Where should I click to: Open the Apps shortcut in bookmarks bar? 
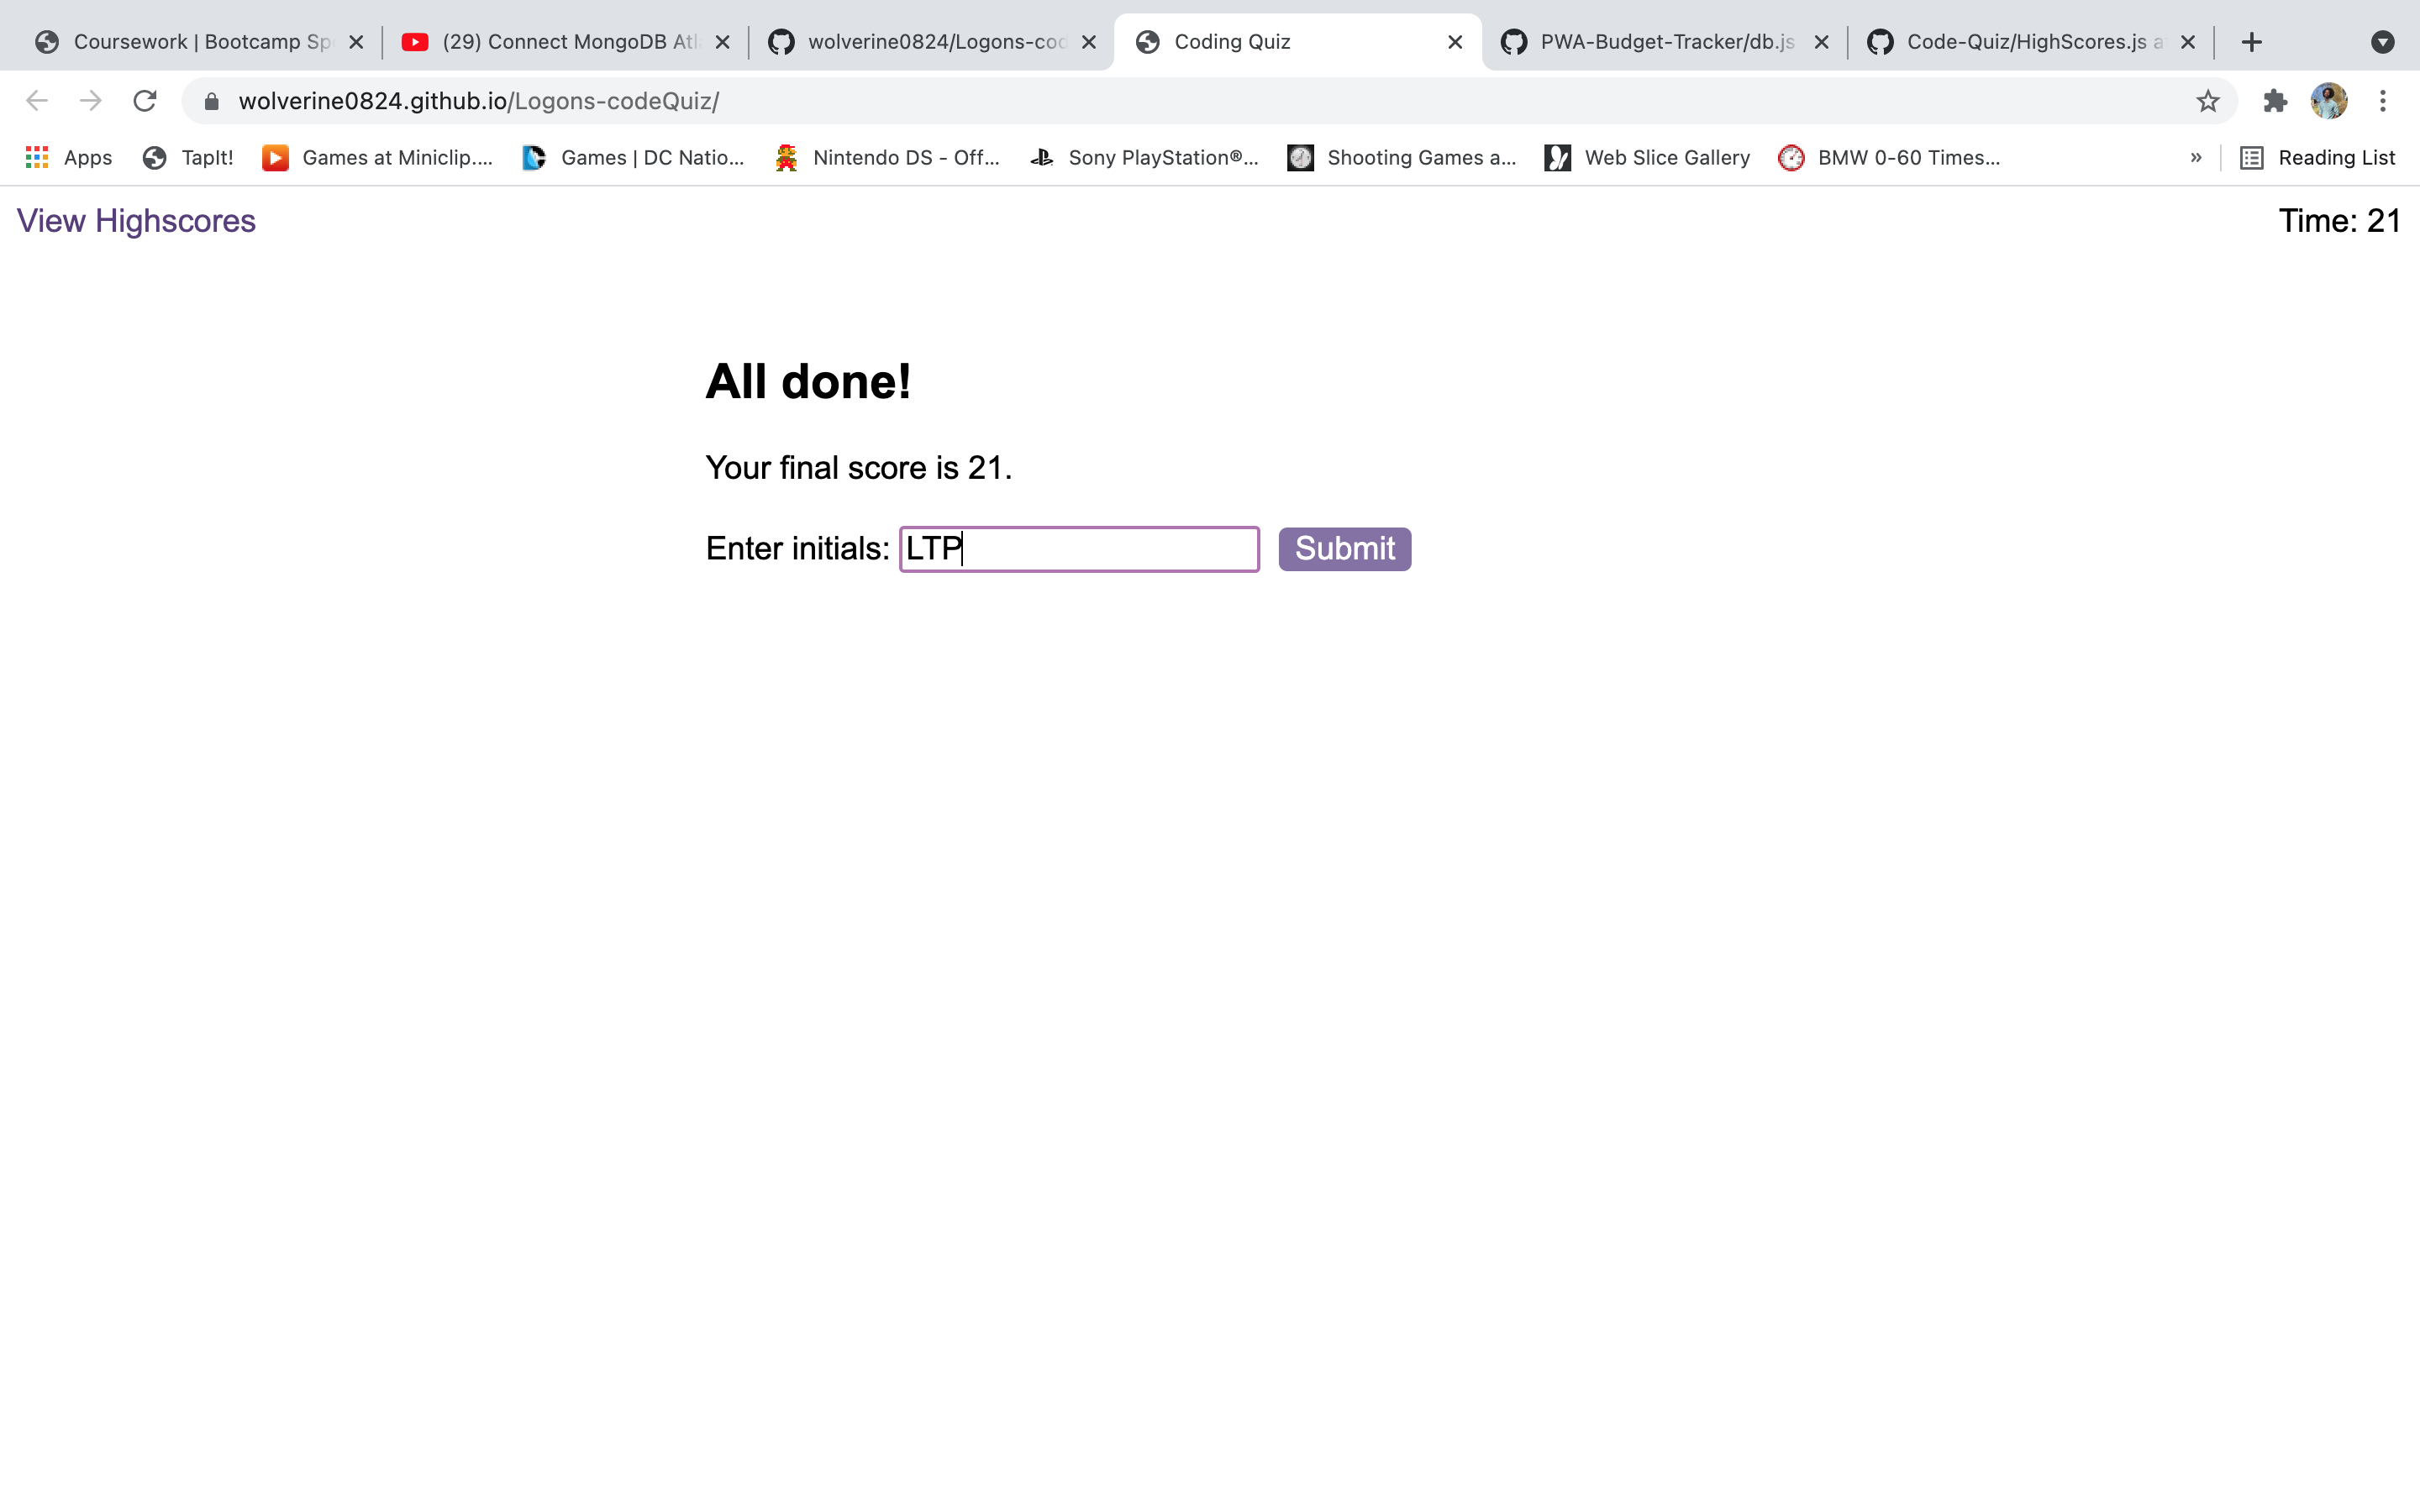[x=68, y=157]
